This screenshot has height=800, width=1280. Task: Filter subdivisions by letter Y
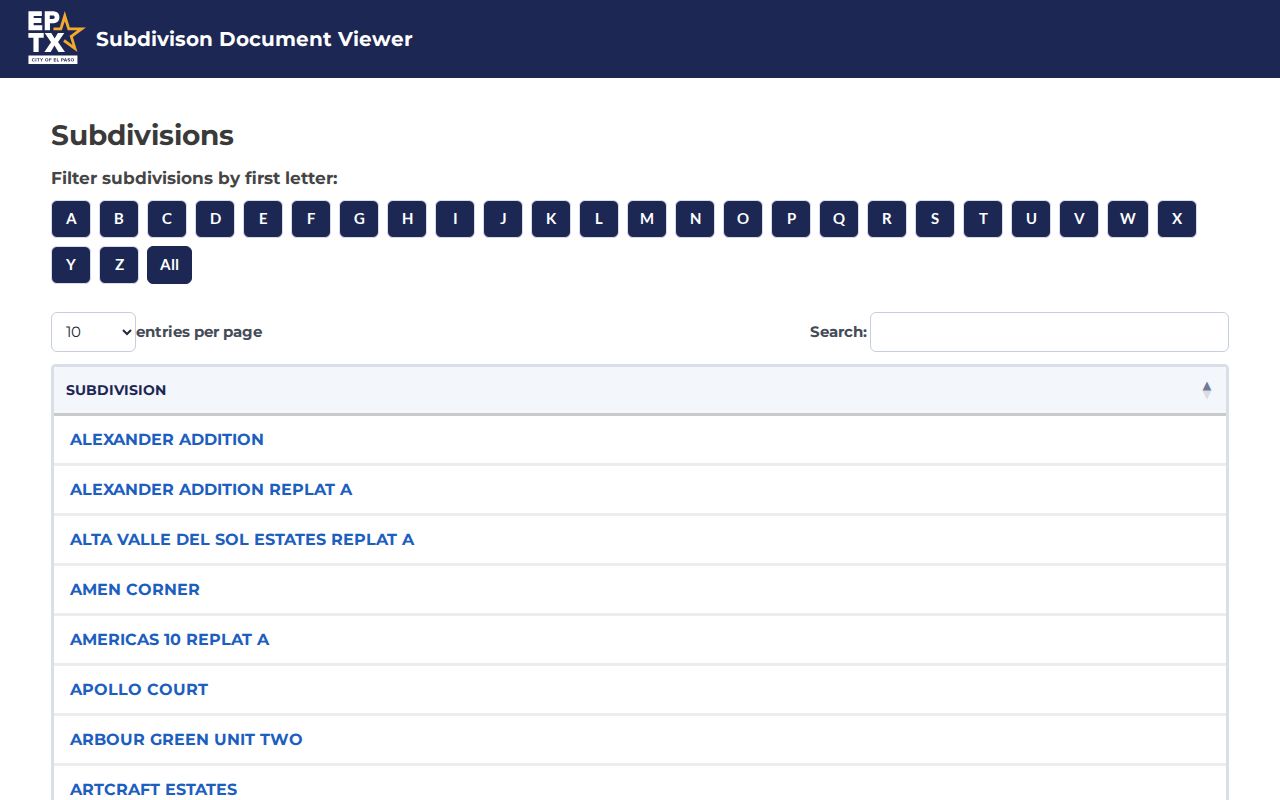[71, 265]
